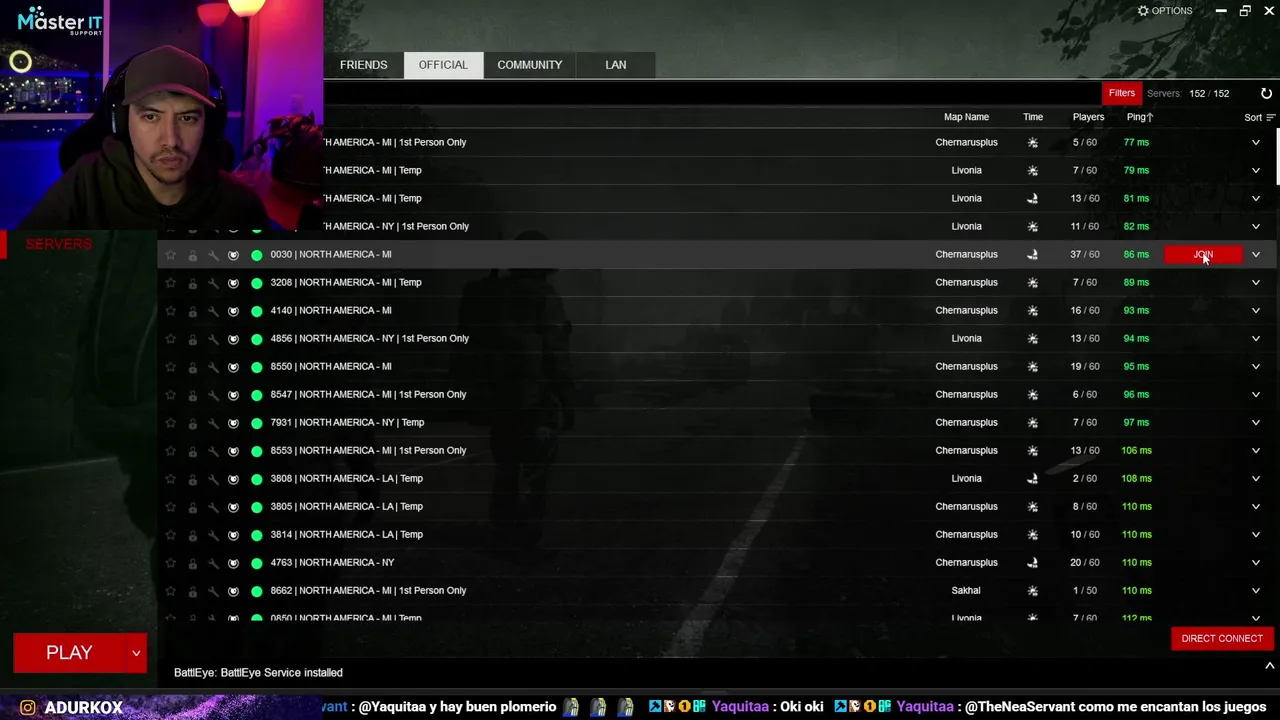
Task: Expand the BattlEye log panel chevron
Action: pyautogui.click(x=1269, y=666)
